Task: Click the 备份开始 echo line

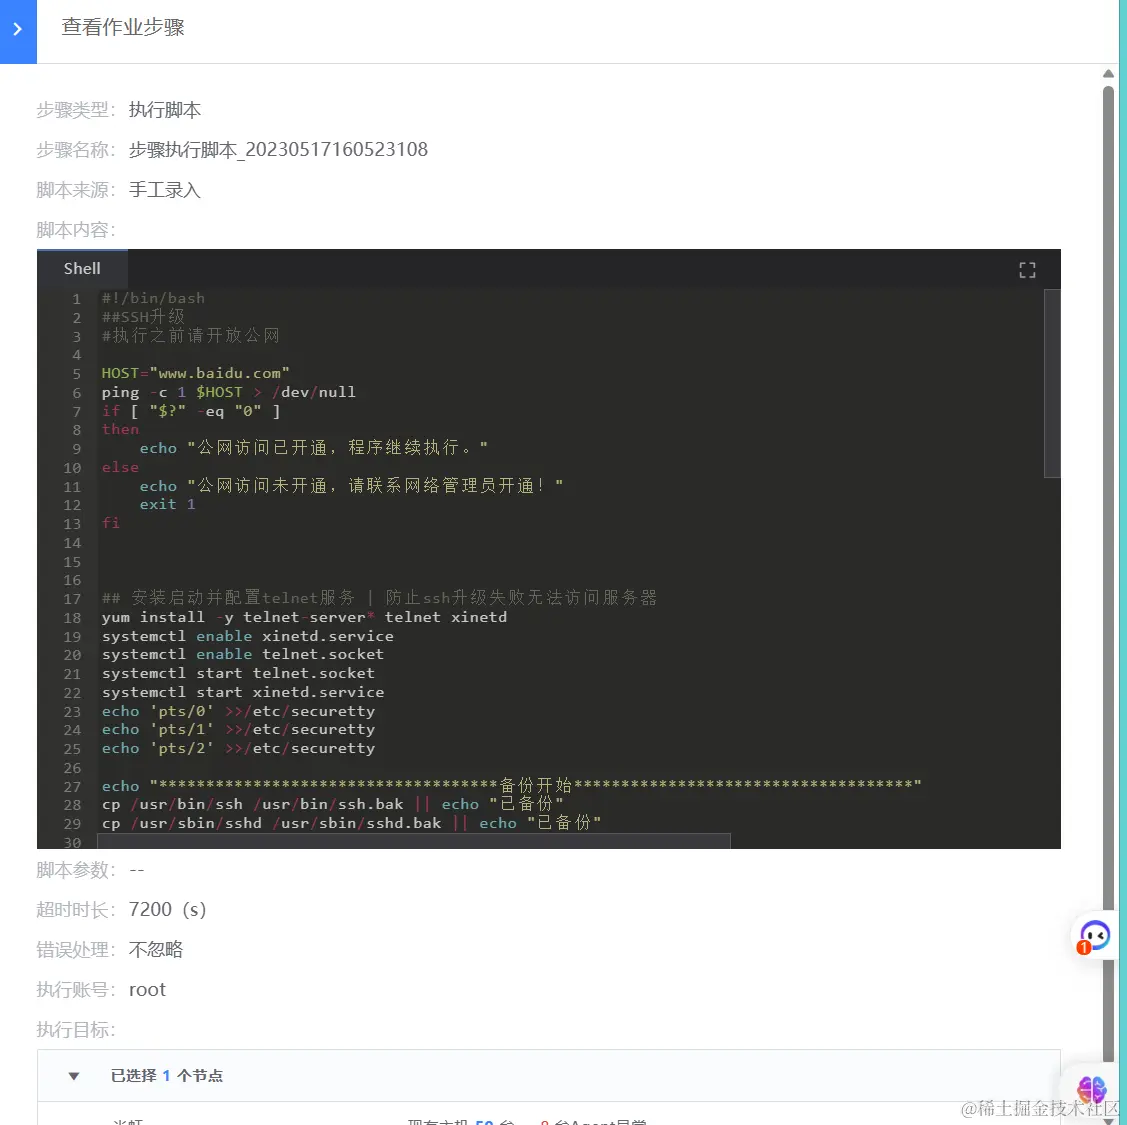Action: [x=511, y=786]
